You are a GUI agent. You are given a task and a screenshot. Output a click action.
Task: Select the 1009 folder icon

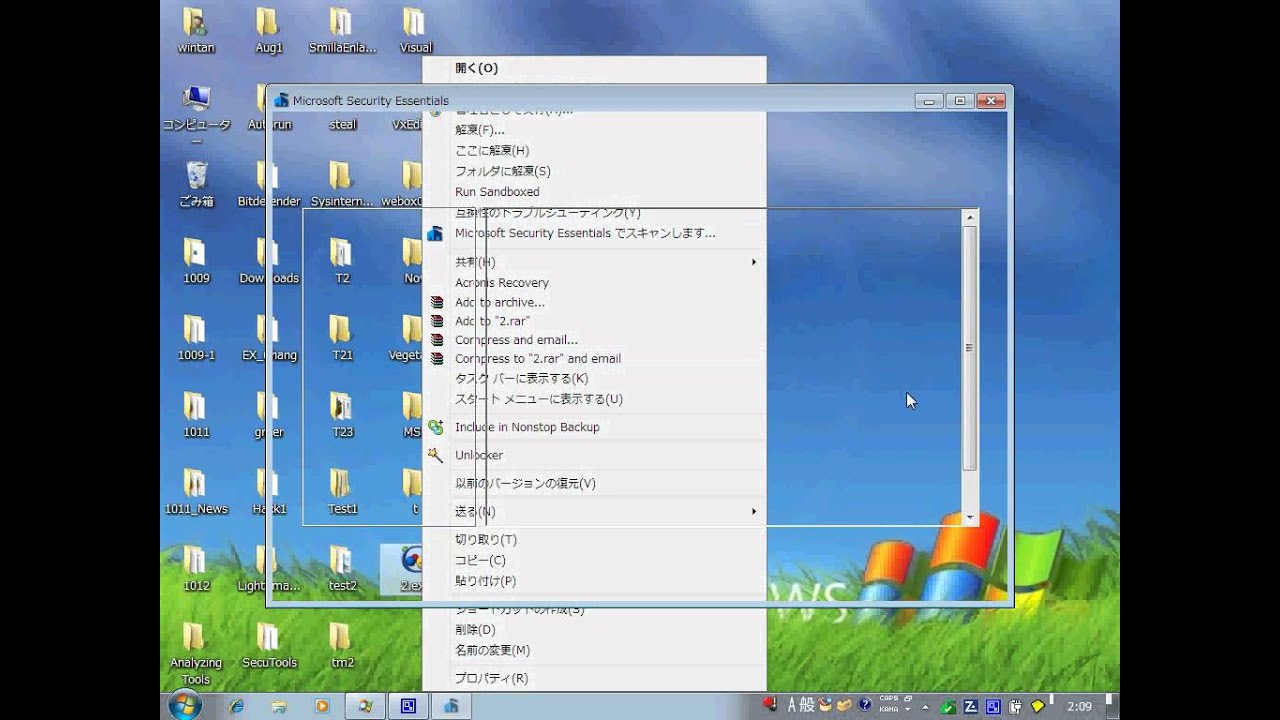coord(196,261)
